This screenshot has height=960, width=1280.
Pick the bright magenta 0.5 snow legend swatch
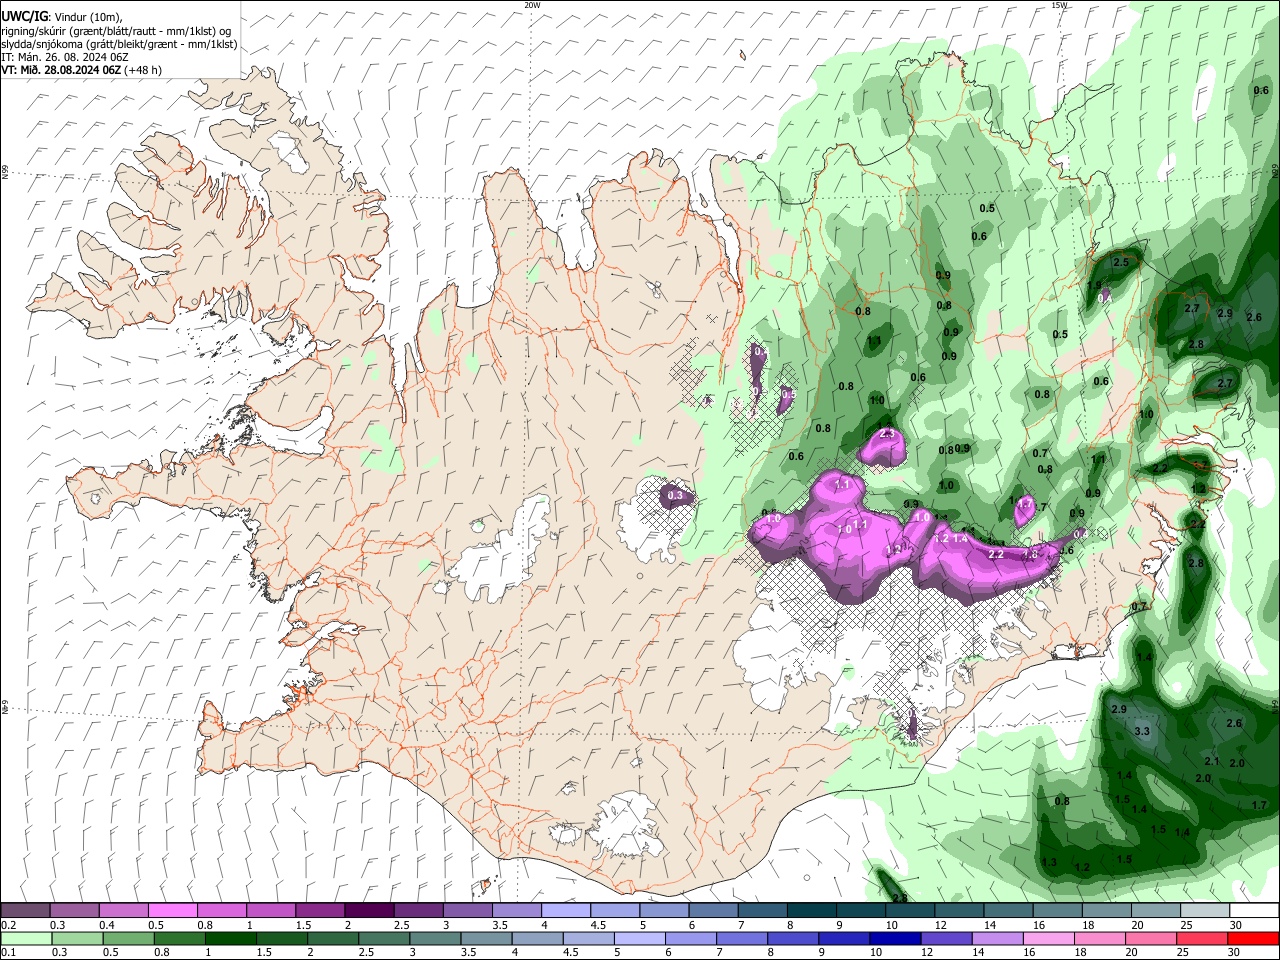[172, 910]
